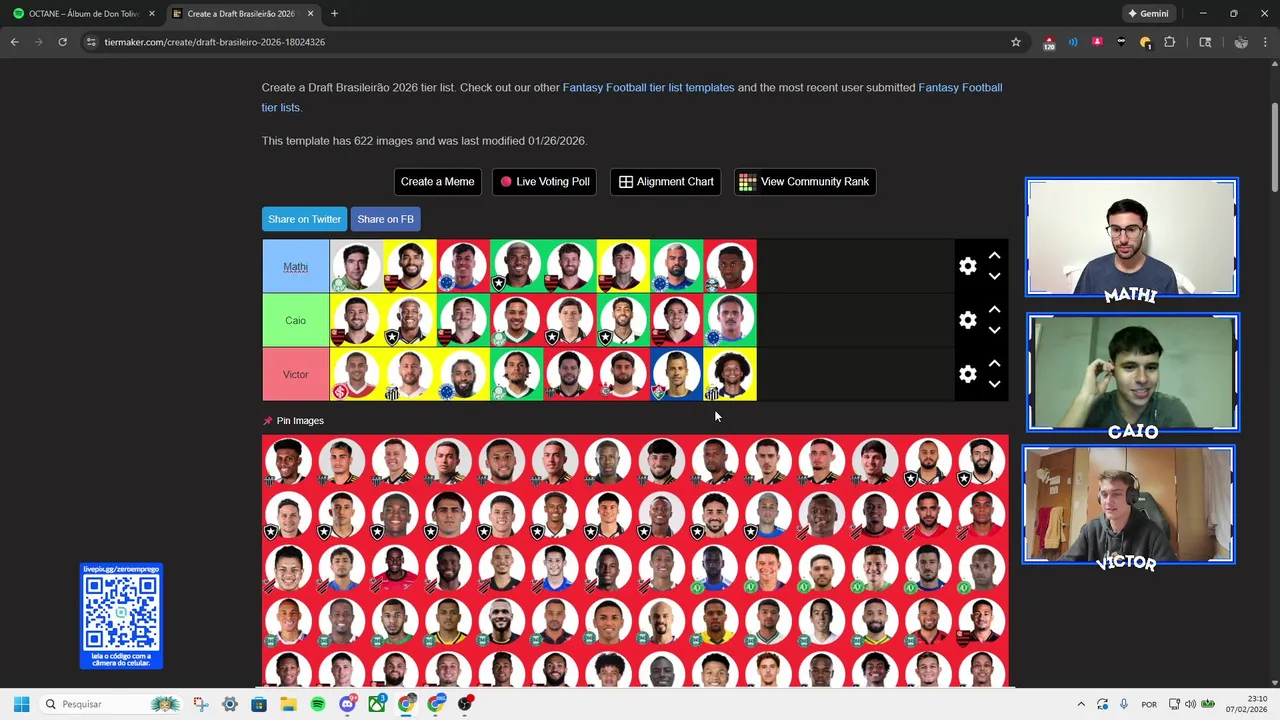Open settings gear for Mathi row
1280x720 pixels.
(967, 266)
